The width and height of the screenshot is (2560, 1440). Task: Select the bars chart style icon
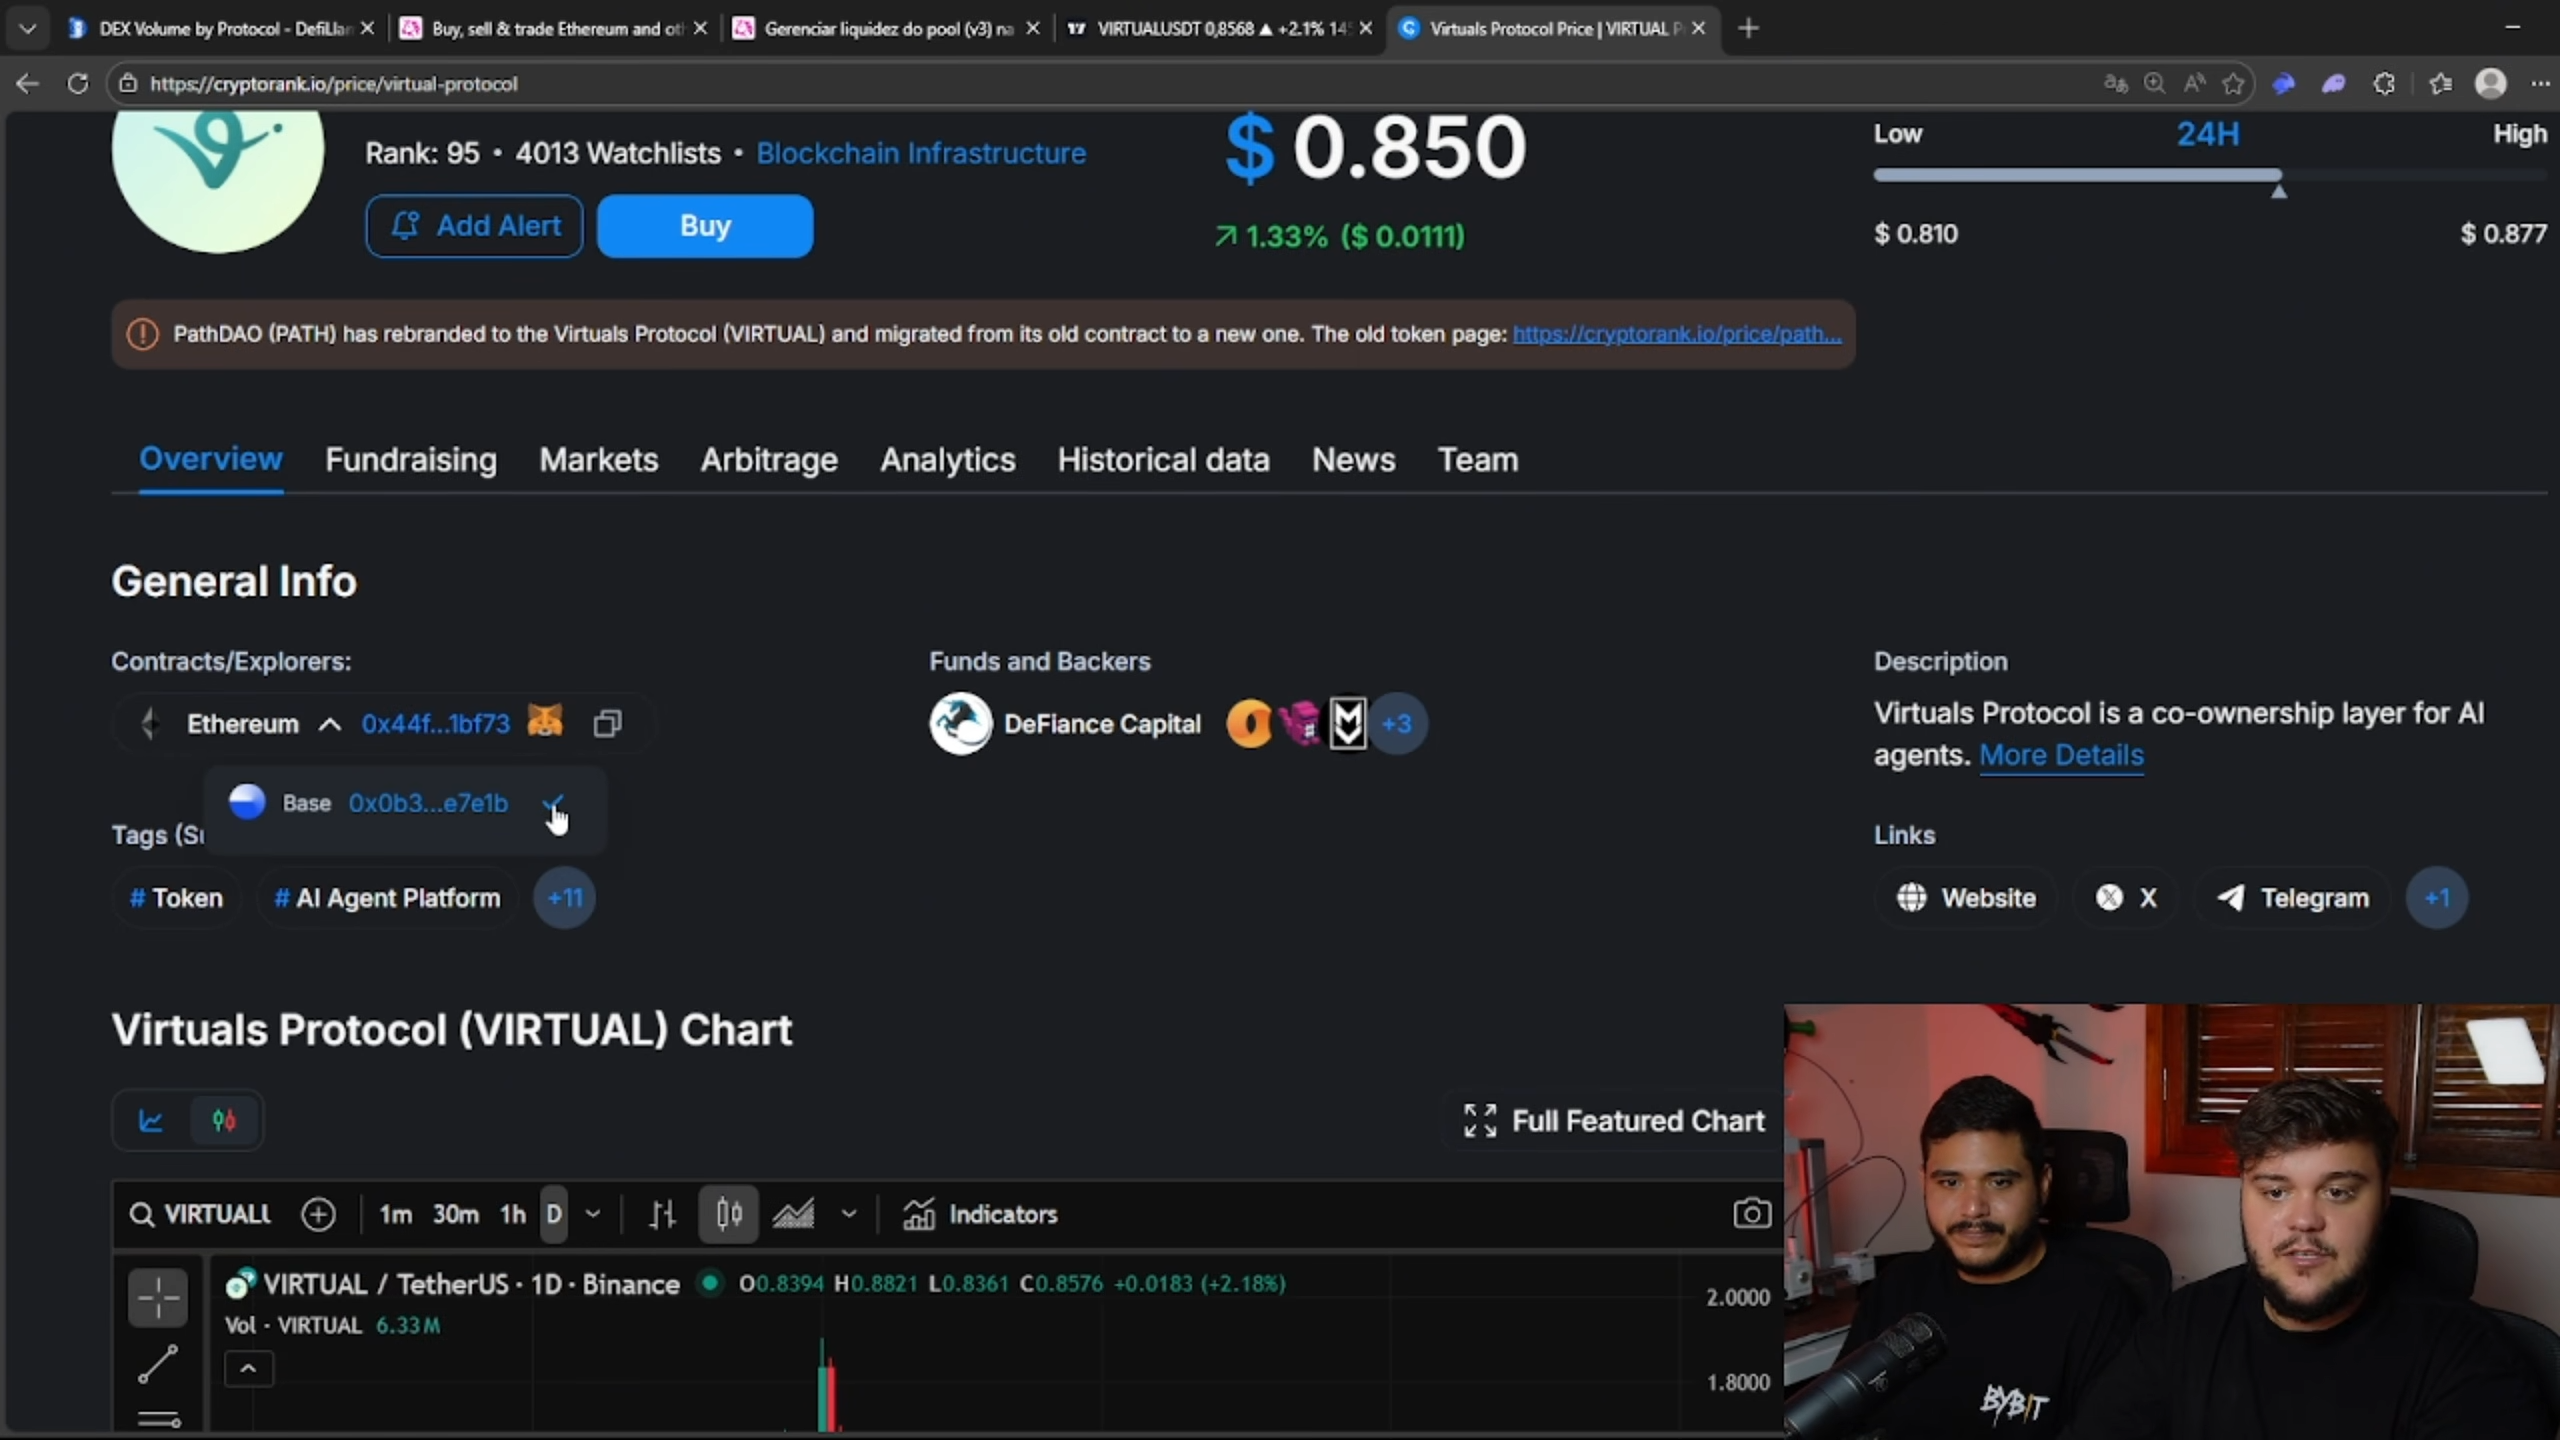click(662, 1215)
